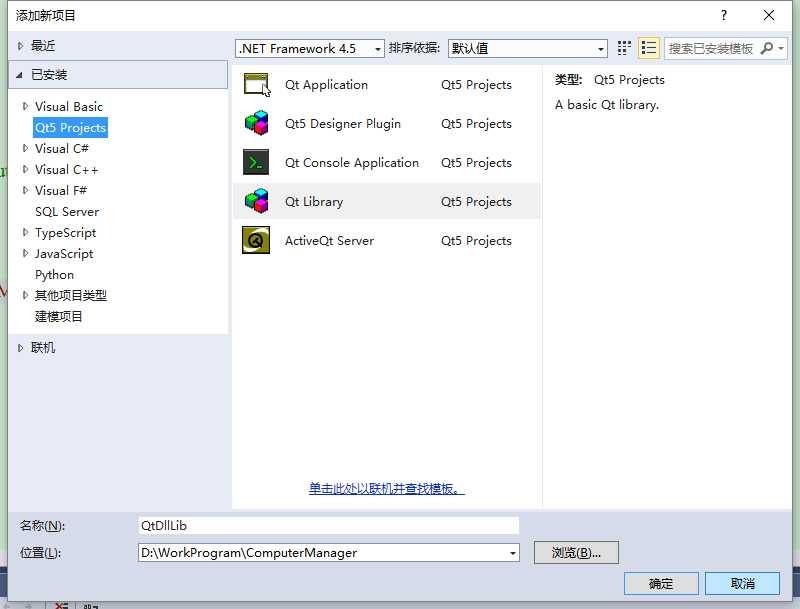Screen dimensions: 800x609
Task: Click the 浏览(B)... button
Action: point(576,552)
